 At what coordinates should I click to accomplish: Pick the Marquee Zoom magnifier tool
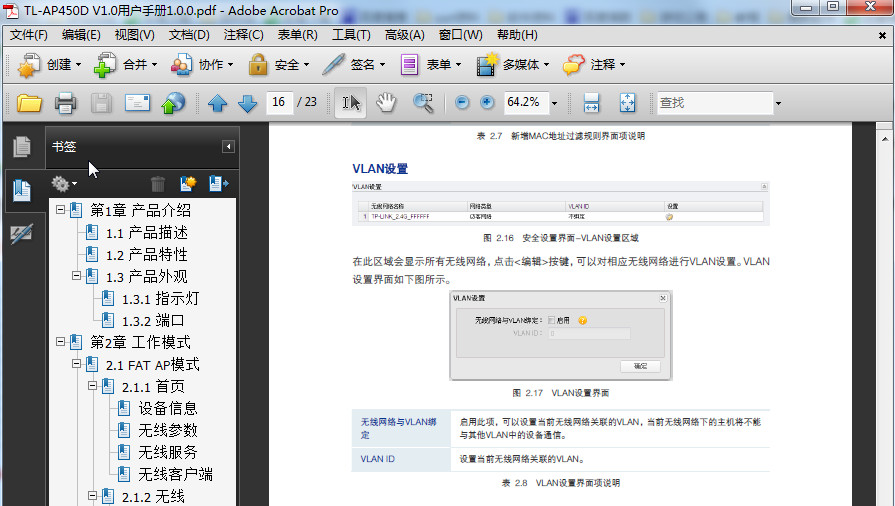point(423,103)
